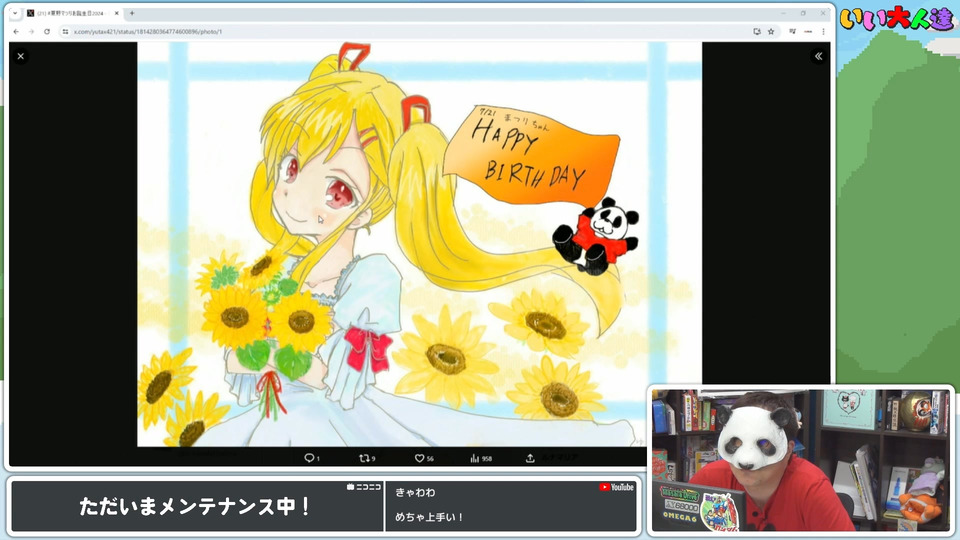This screenshot has width=960, height=540.
Task: Like the post with the heart icon
Action: click(419, 458)
